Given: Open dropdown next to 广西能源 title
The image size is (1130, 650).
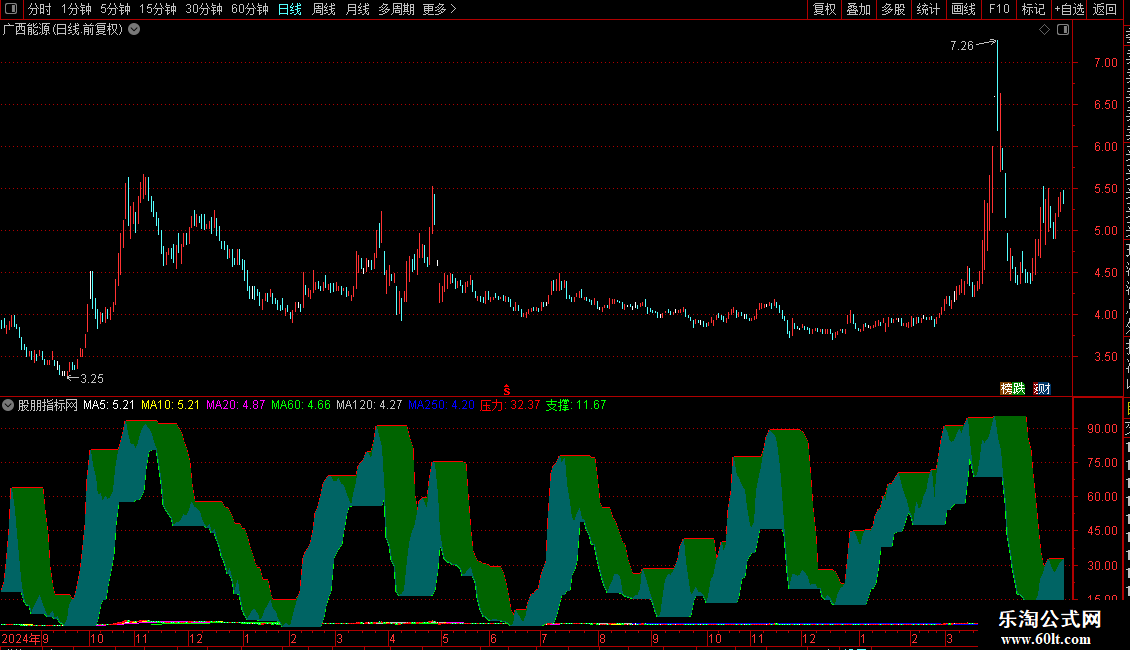Looking at the screenshot, I should (x=134, y=30).
